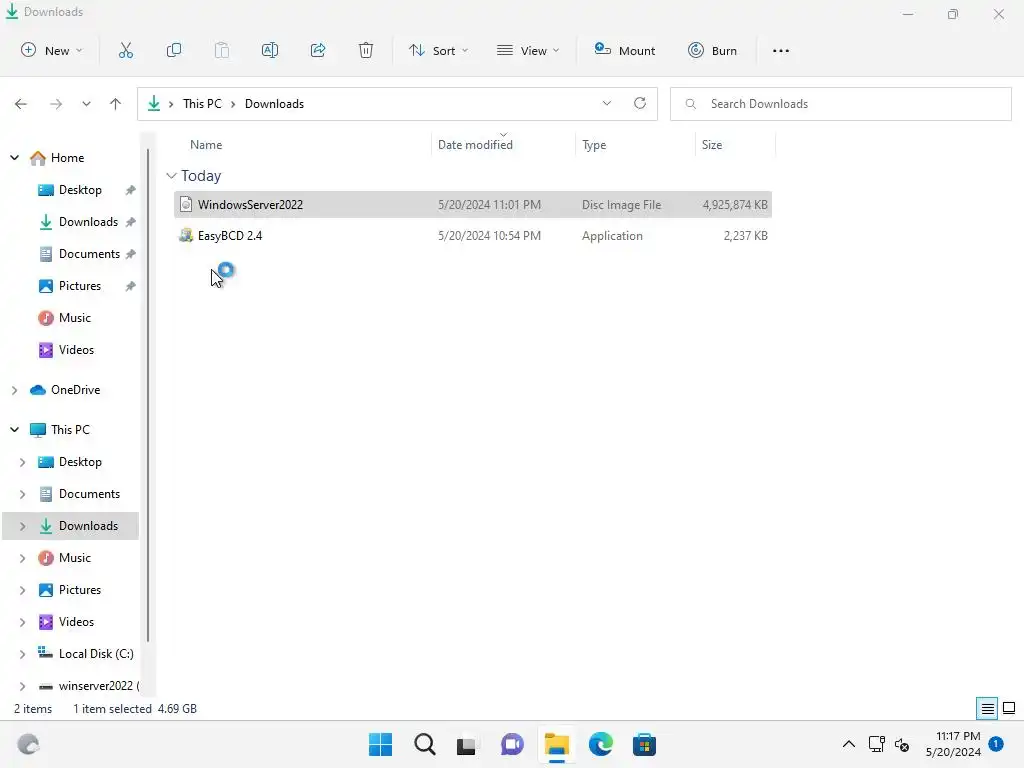This screenshot has height=768, width=1024.
Task: Collapse the Today group
Action: point(171,176)
